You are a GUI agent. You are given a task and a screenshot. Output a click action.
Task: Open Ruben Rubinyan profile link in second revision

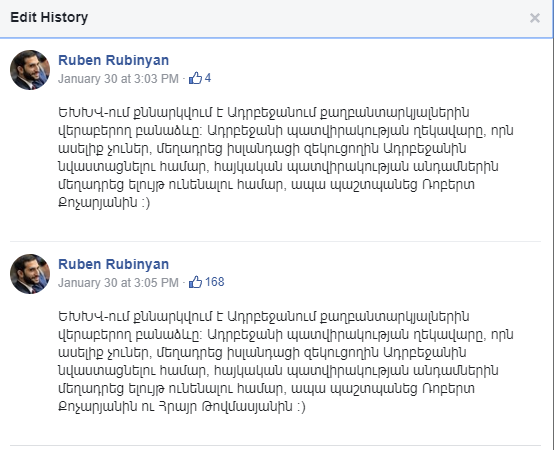113,264
